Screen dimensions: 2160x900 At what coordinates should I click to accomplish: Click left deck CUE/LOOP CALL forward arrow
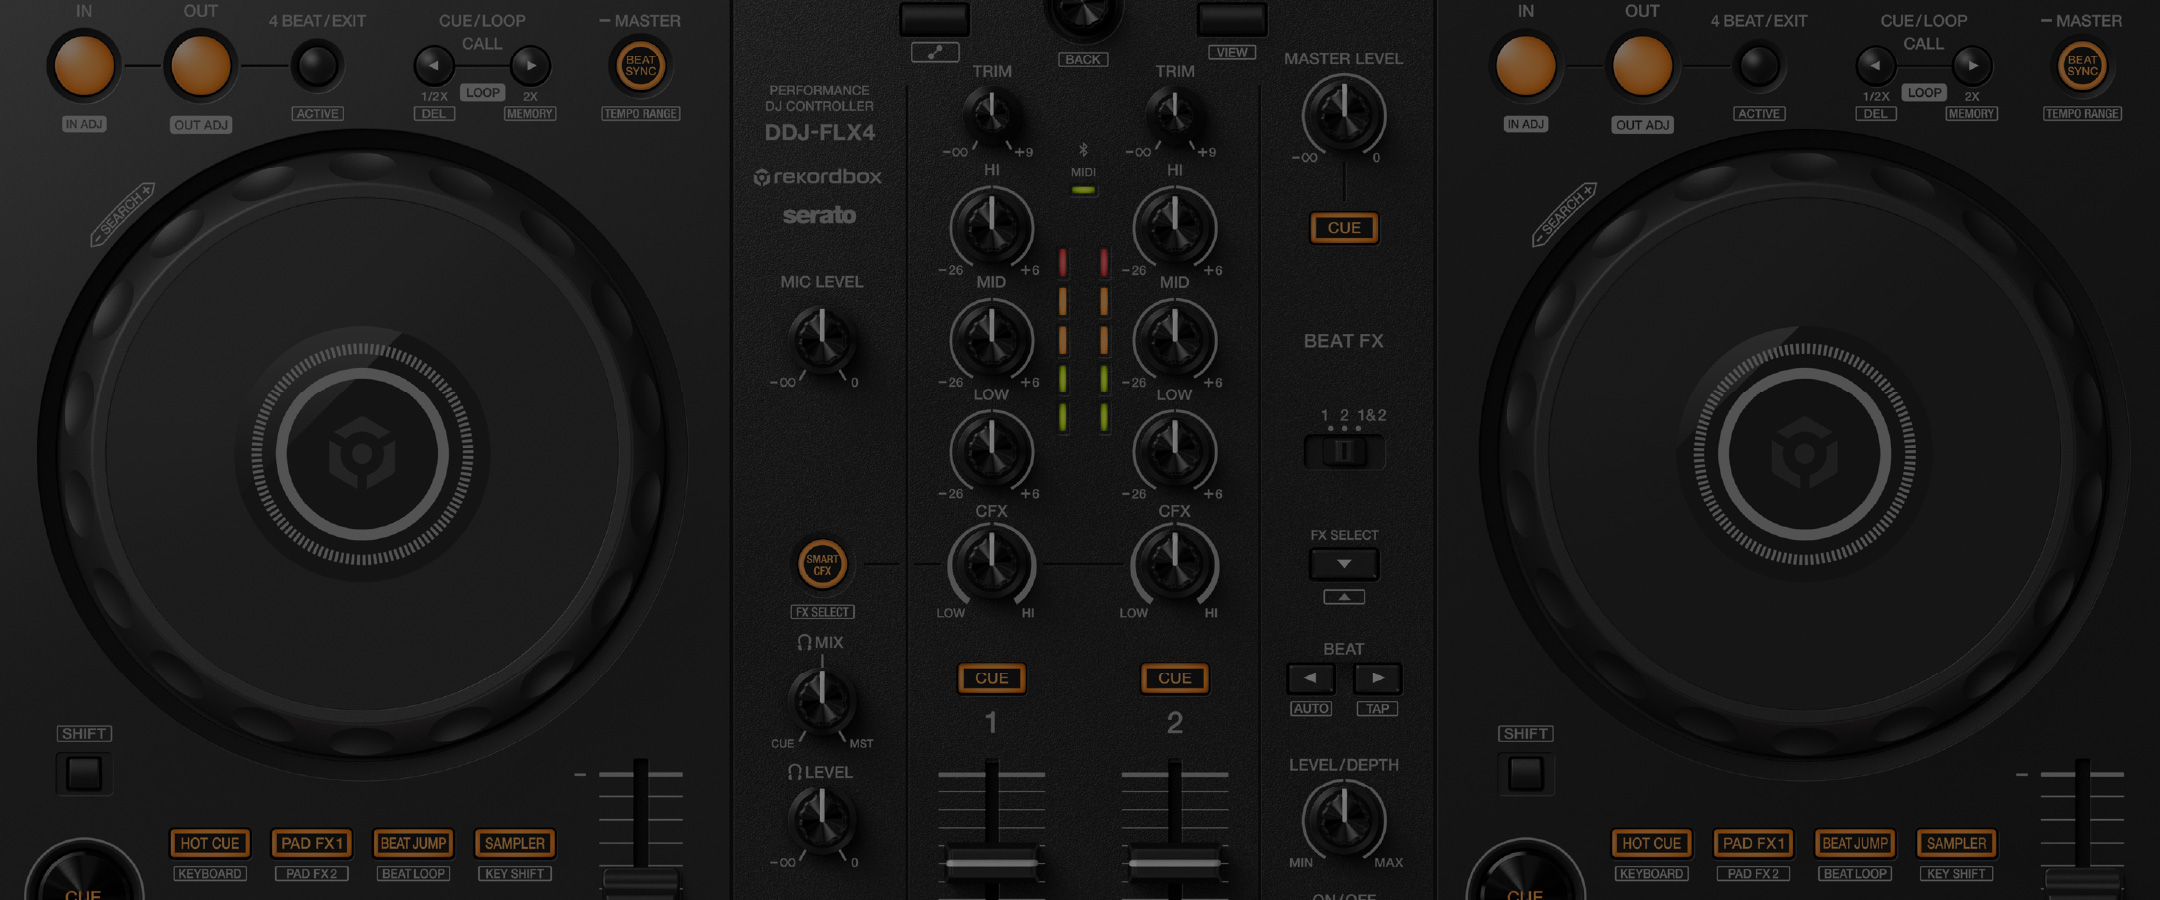530,66
